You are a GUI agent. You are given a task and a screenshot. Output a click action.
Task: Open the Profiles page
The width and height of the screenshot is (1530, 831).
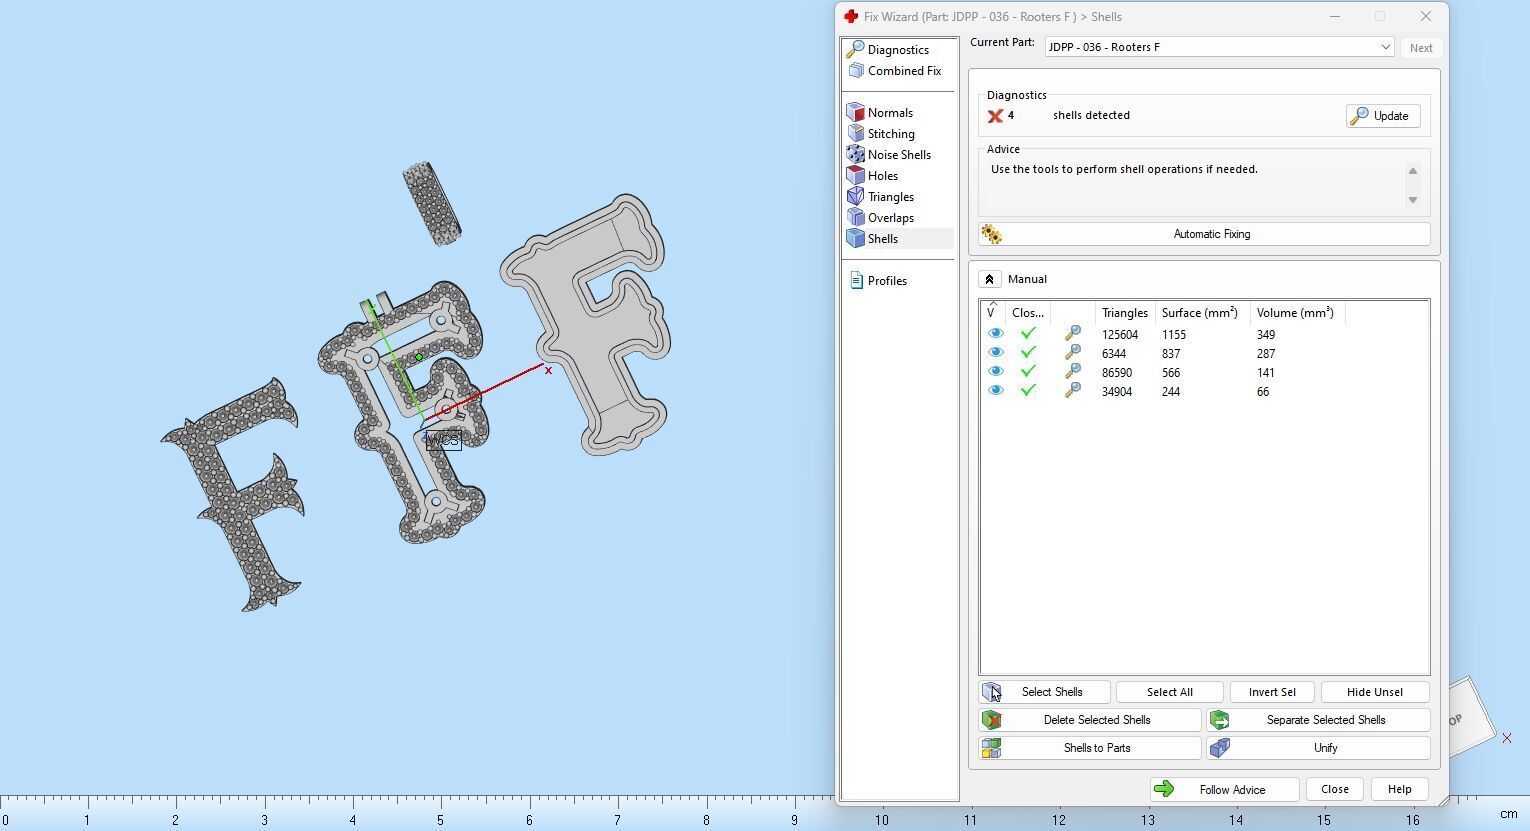[878, 281]
